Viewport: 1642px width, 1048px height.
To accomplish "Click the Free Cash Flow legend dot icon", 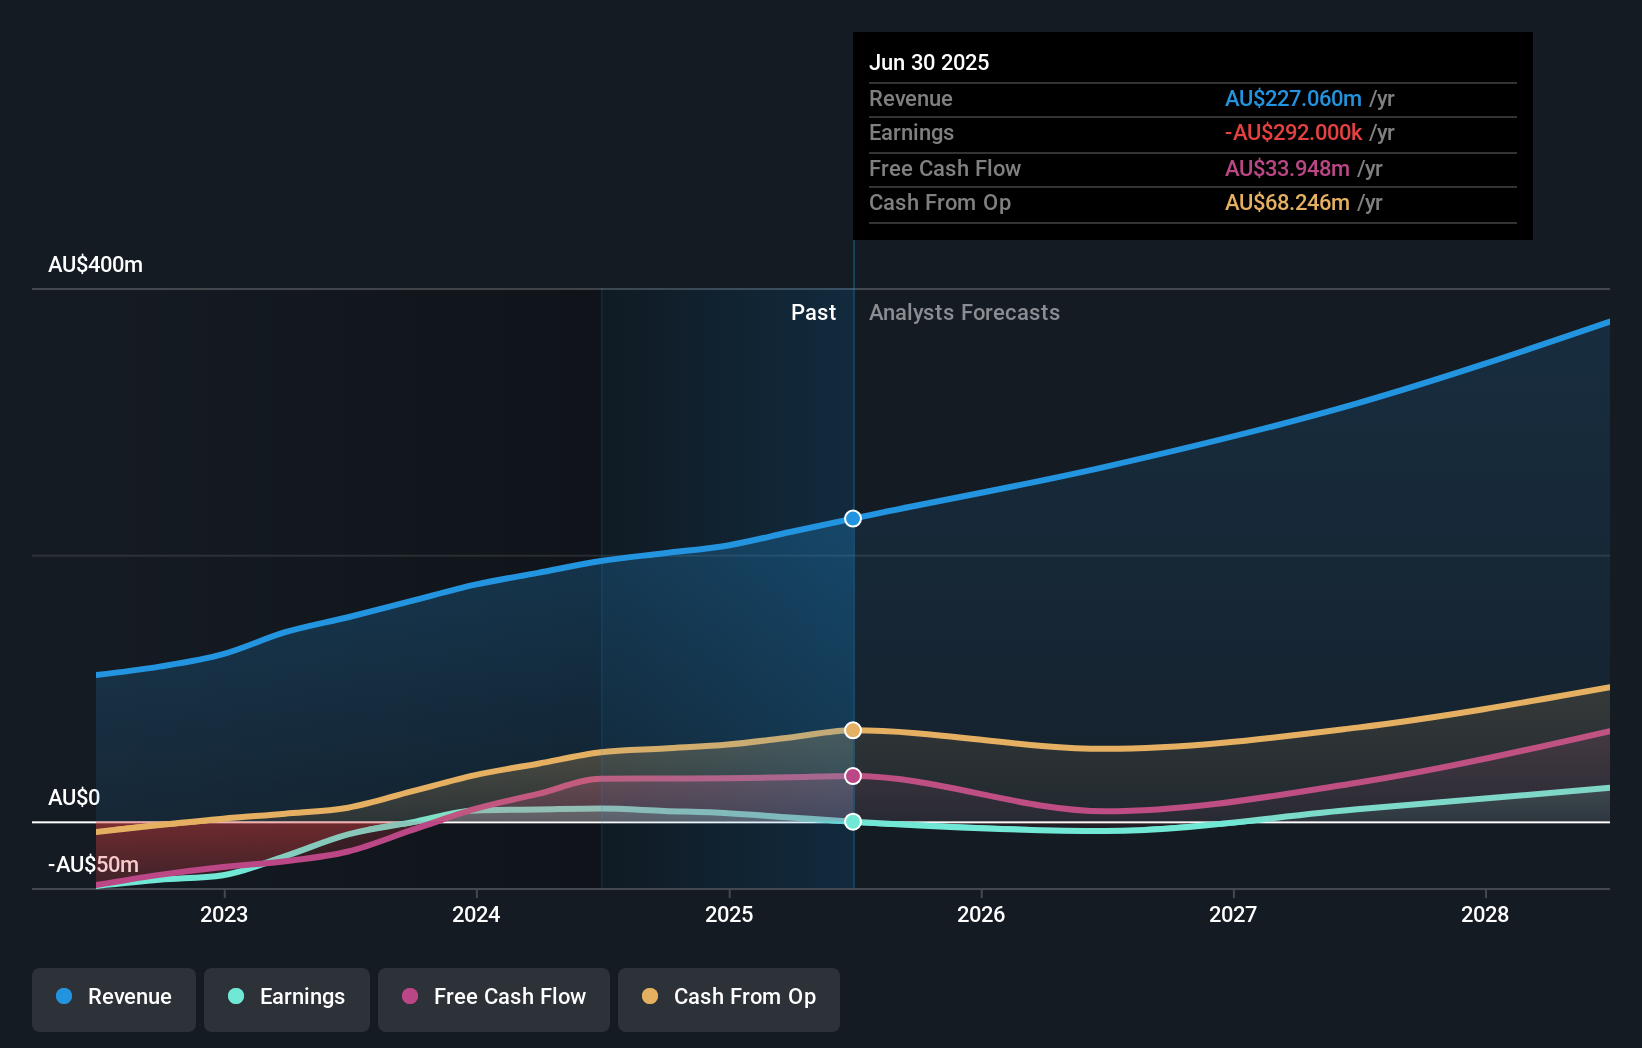I will click(x=410, y=997).
